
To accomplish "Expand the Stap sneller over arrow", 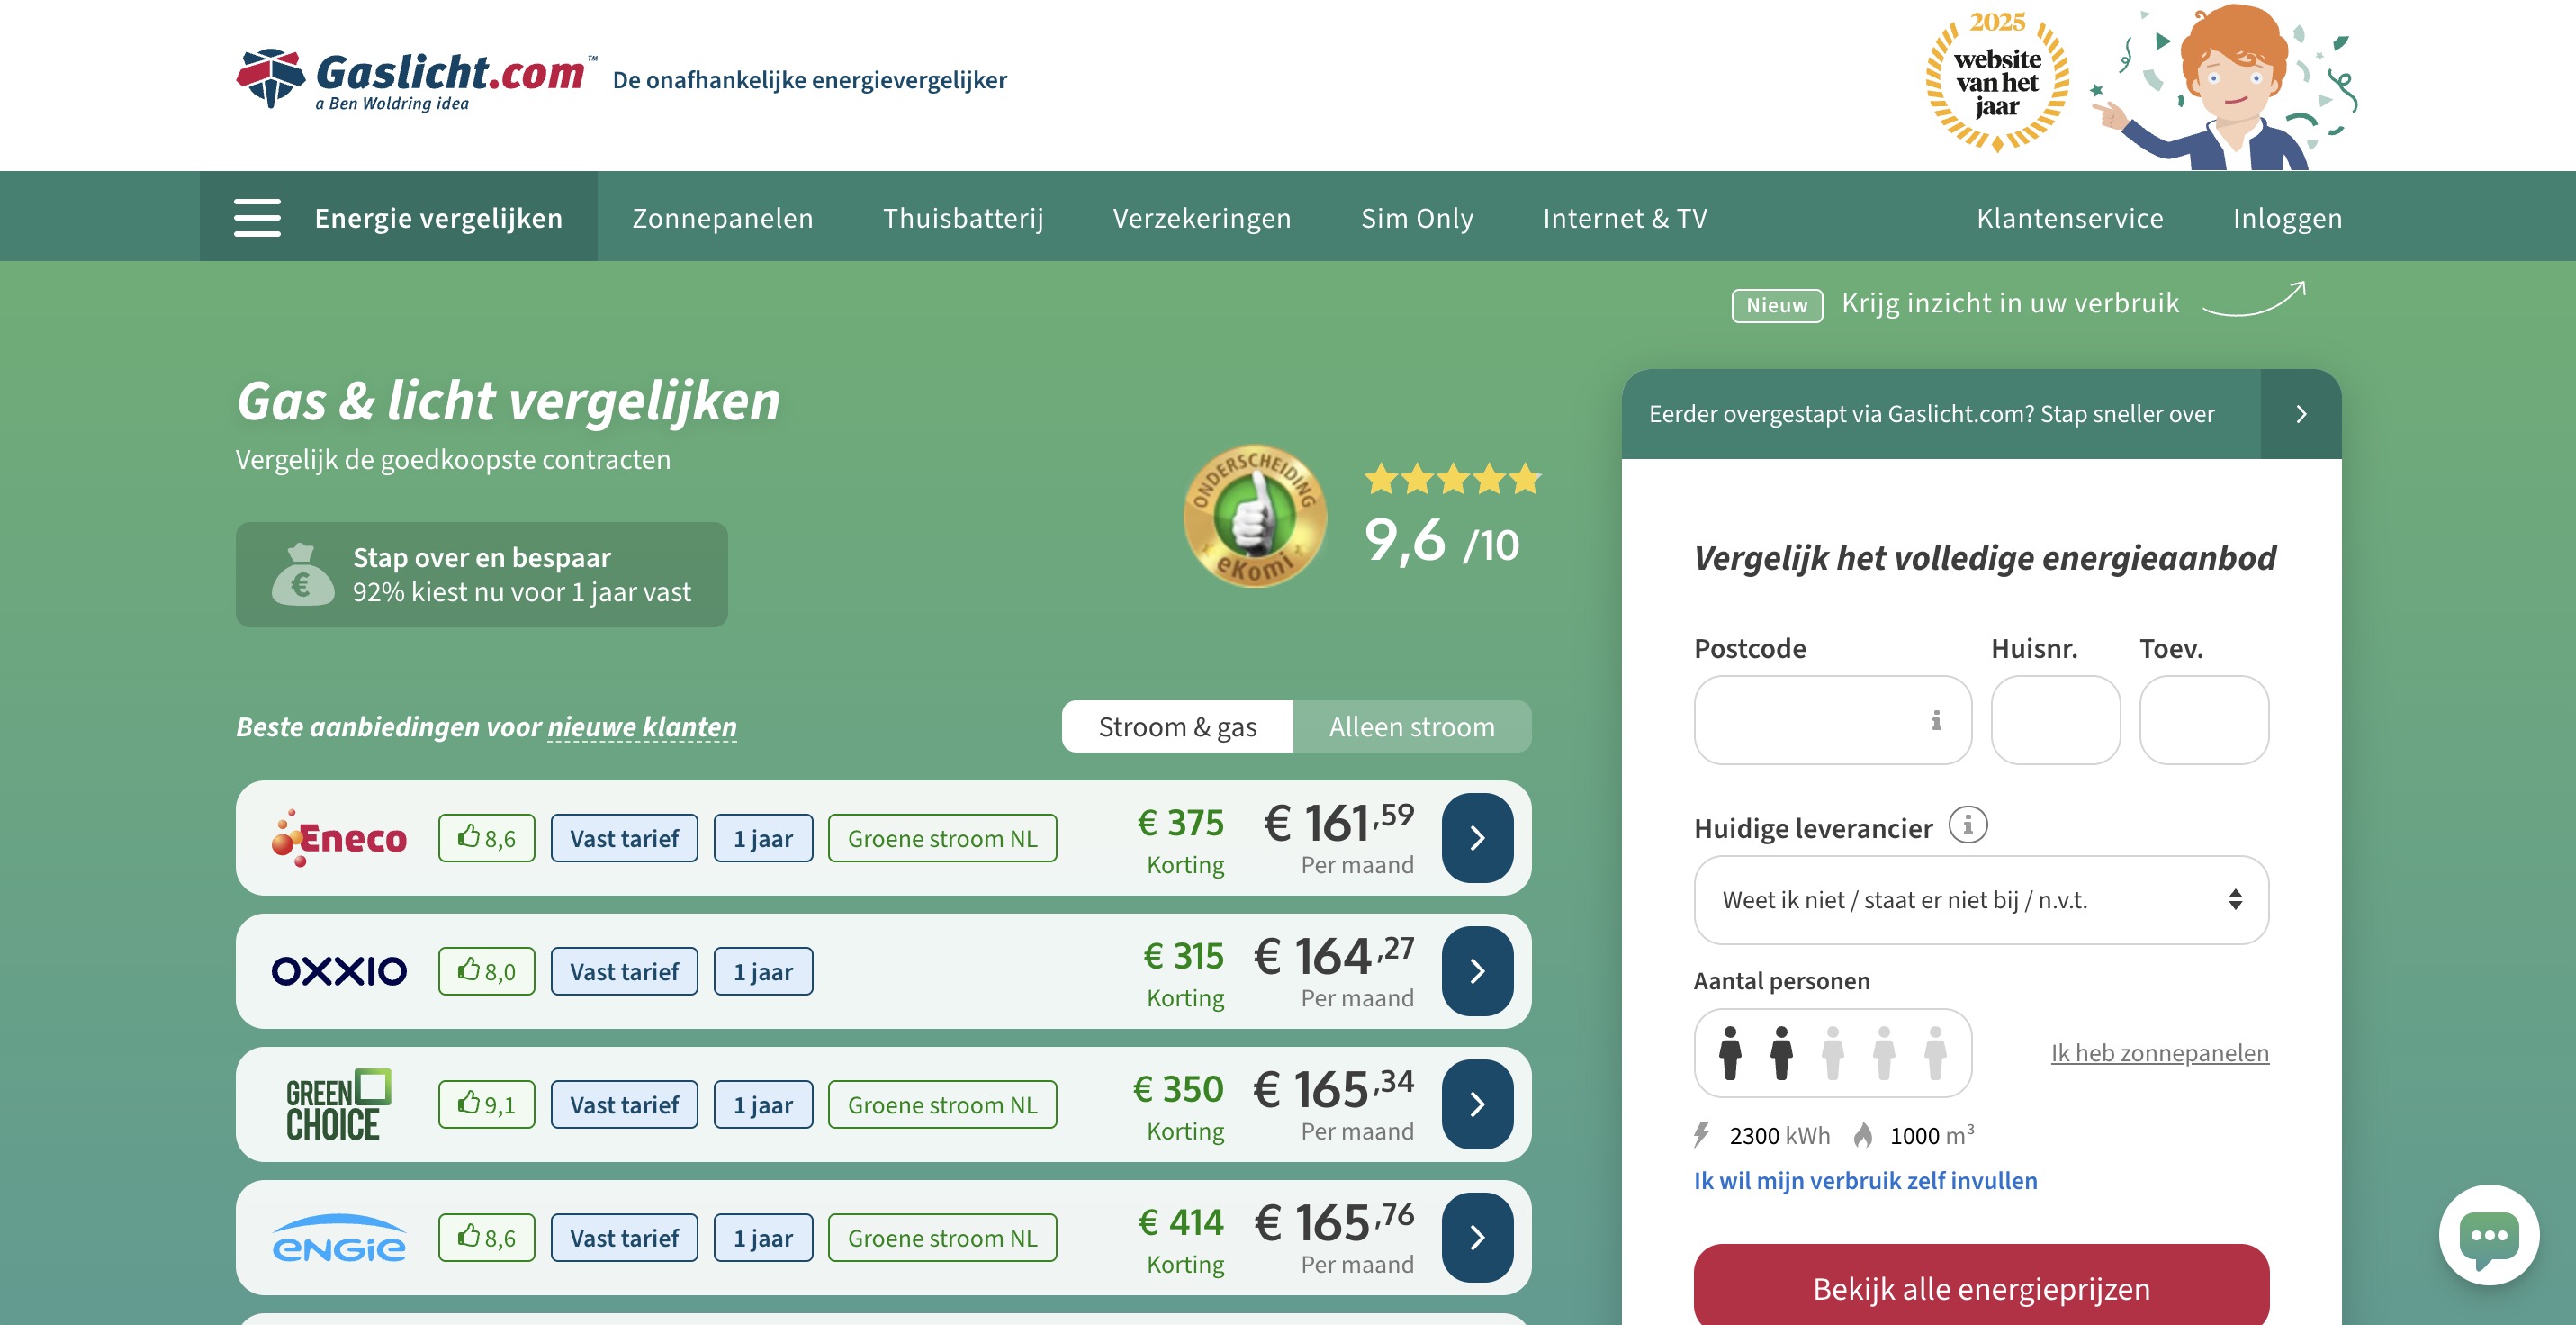I will coord(2301,414).
